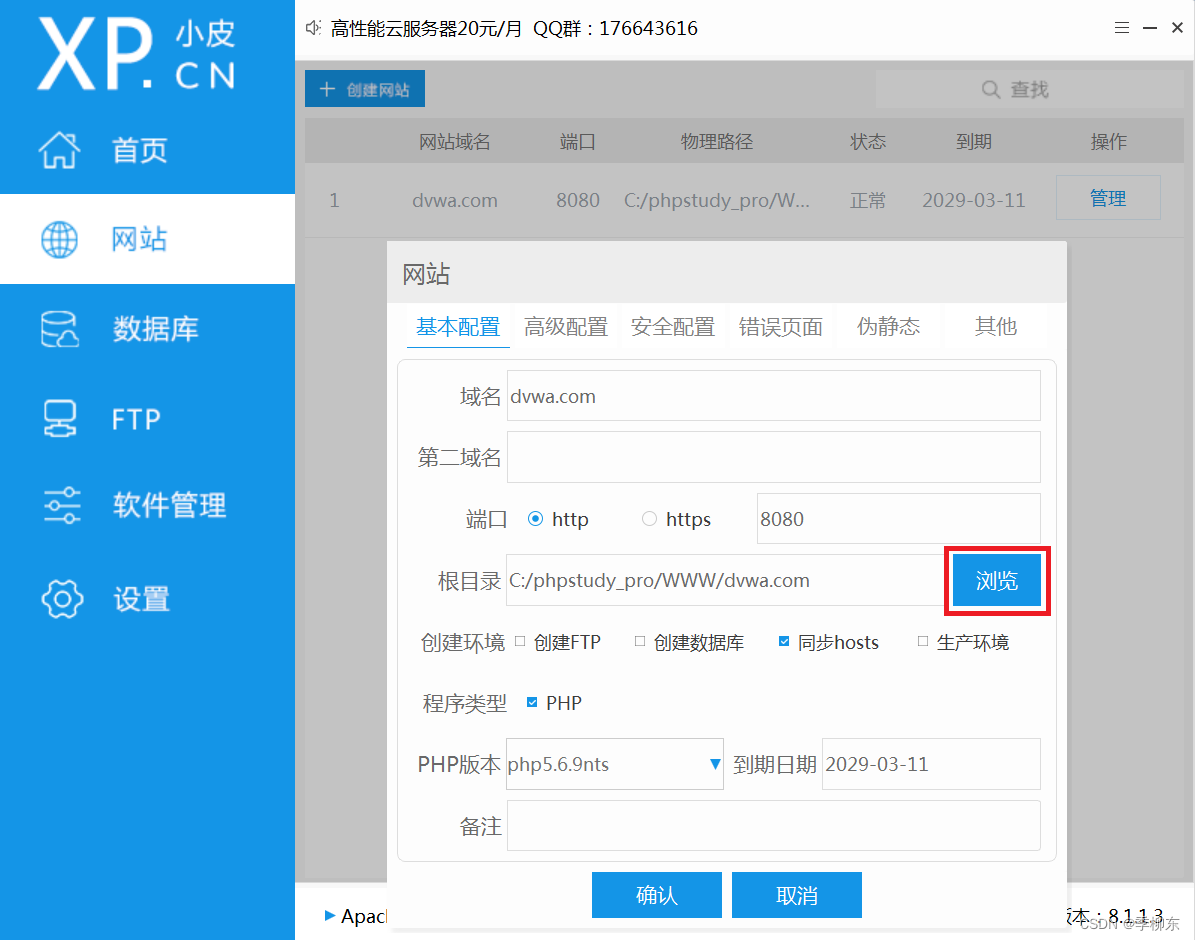Image resolution: width=1195 pixels, height=940 pixels.
Task: Select the https radio button
Action: pos(649,519)
